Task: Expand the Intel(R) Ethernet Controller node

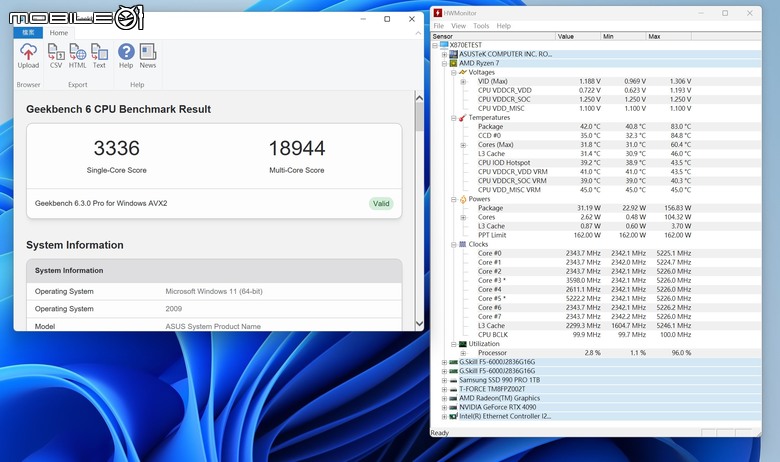Action: [x=444, y=417]
